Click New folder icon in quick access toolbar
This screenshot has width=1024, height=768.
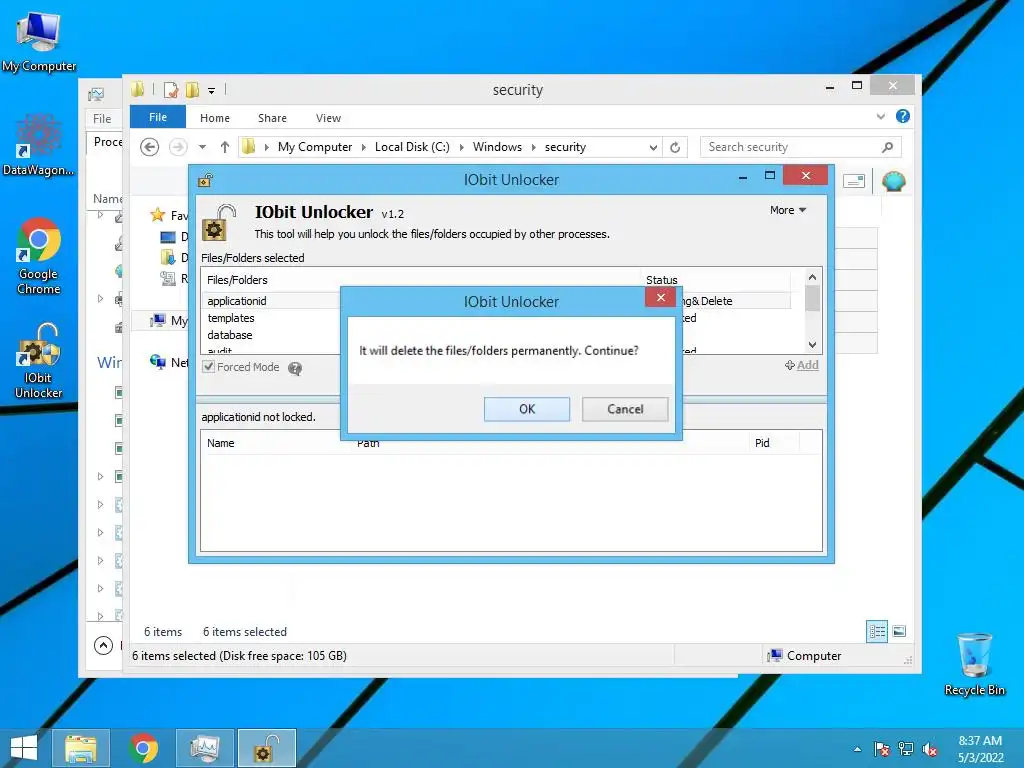[x=193, y=89]
